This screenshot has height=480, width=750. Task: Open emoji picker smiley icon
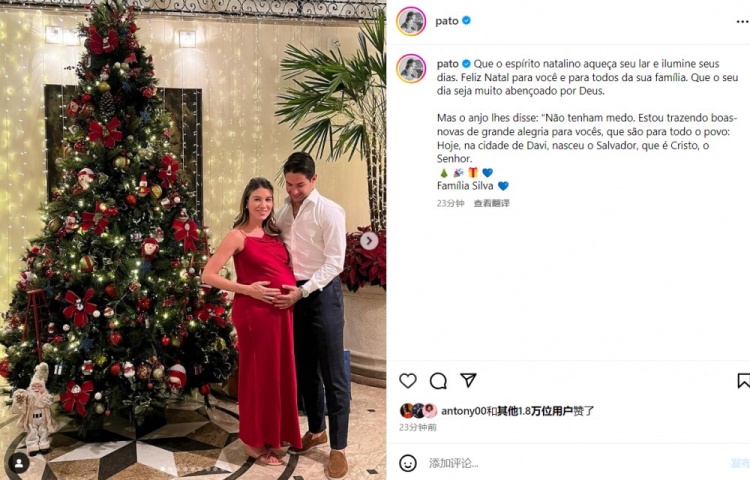pos(408,463)
